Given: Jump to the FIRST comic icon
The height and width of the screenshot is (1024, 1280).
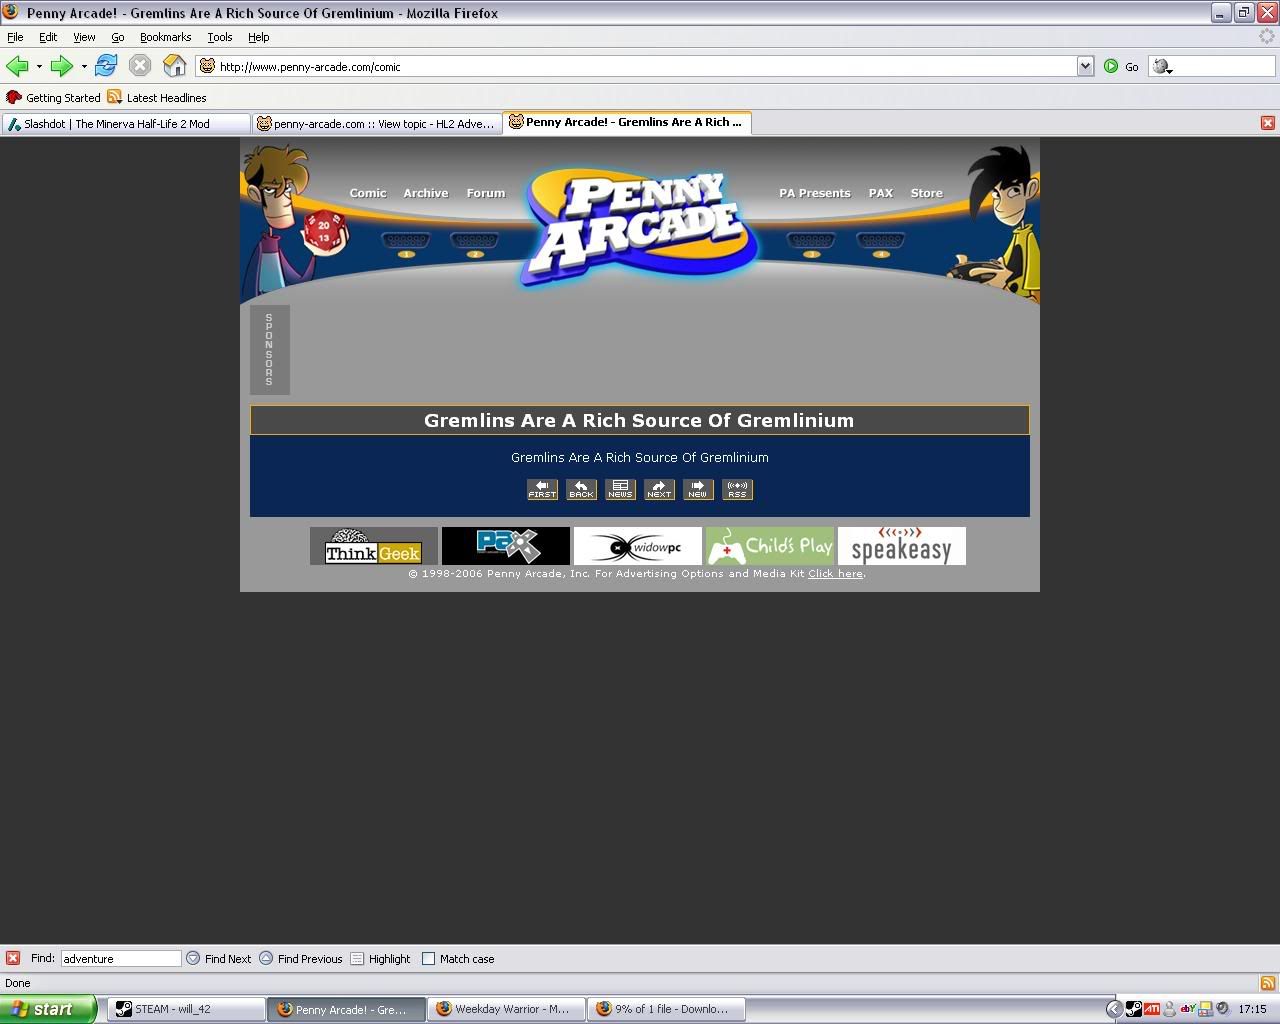Looking at the screenshot, I should (x=542, y=489).
